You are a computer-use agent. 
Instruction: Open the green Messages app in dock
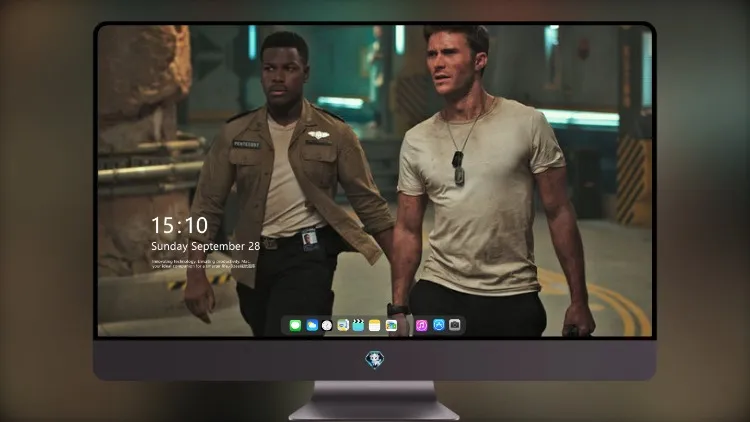click(295, 325)
